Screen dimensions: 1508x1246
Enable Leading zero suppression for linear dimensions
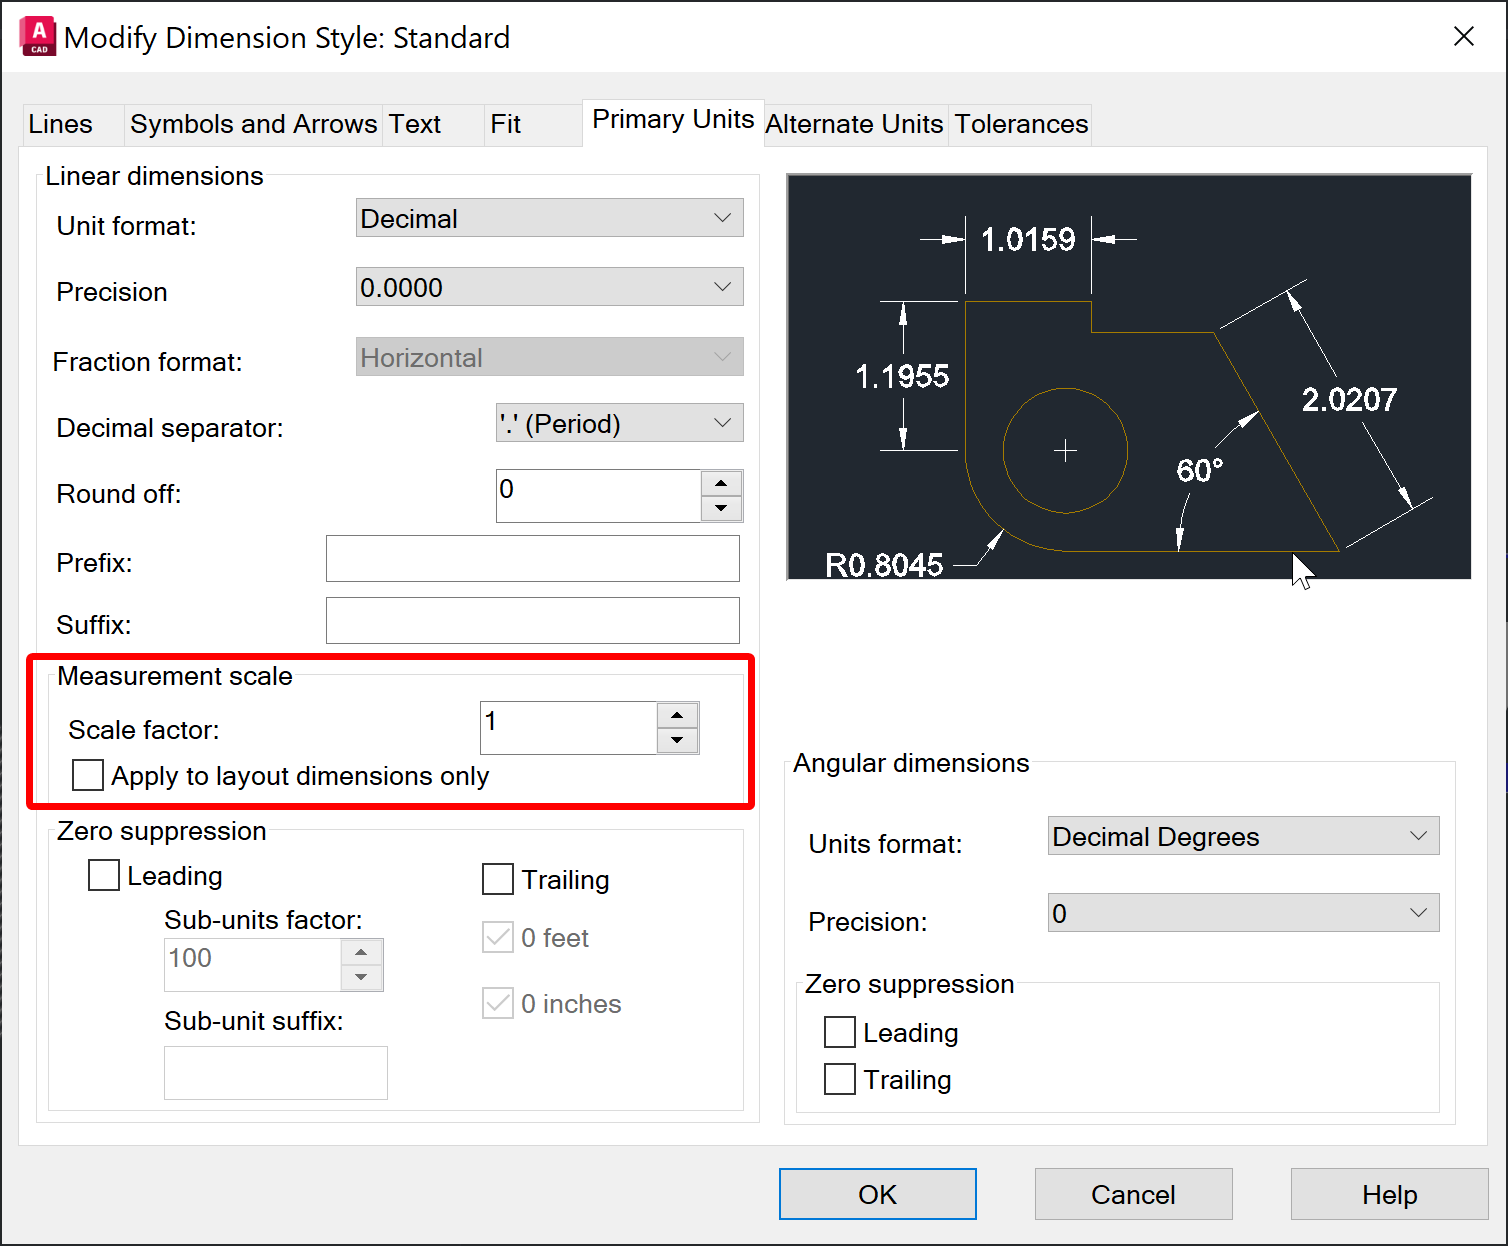(x=103, y=875)
